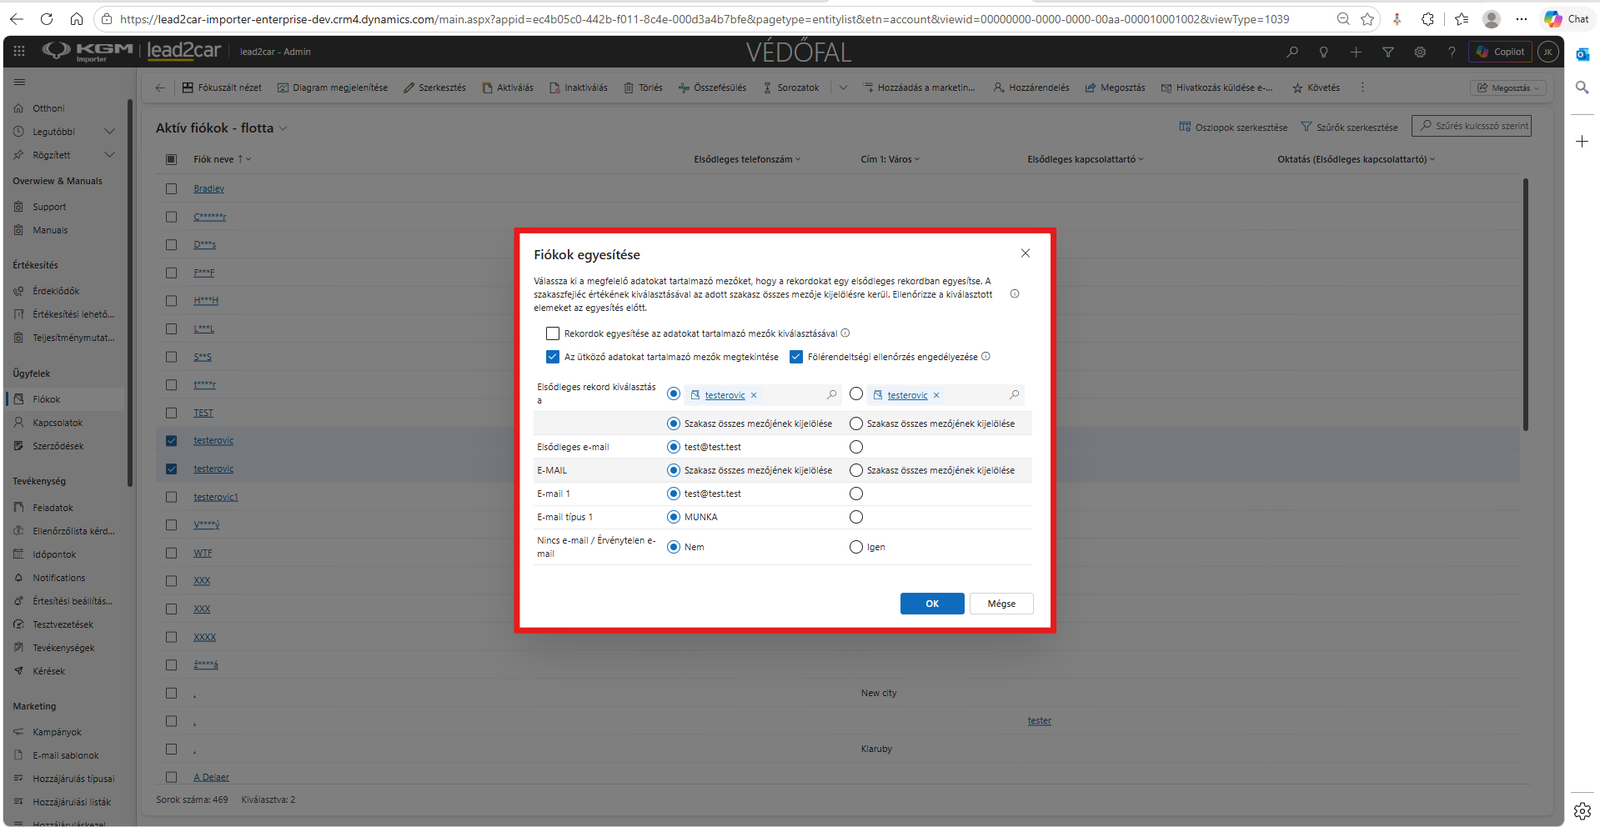Screen dimensions: 1600x827
Task: Click info icon beside Fölérendeltségi ellenőrzés
Action: (x=986, y=356)
